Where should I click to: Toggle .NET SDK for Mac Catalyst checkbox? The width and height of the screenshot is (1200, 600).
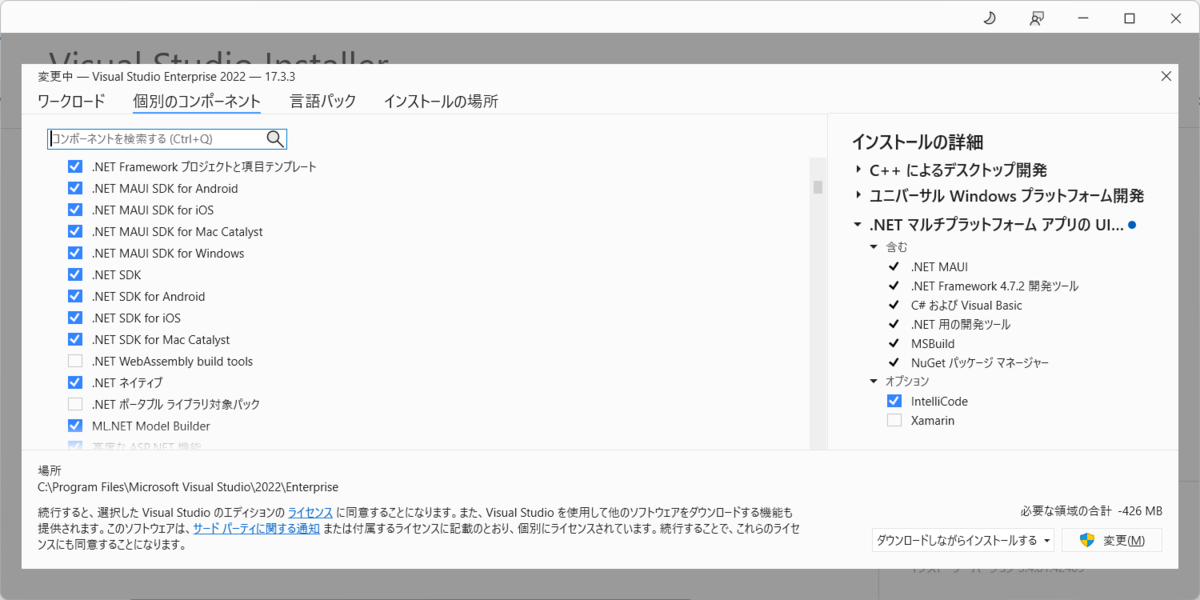pyautogui.click(x=75, y=339)
